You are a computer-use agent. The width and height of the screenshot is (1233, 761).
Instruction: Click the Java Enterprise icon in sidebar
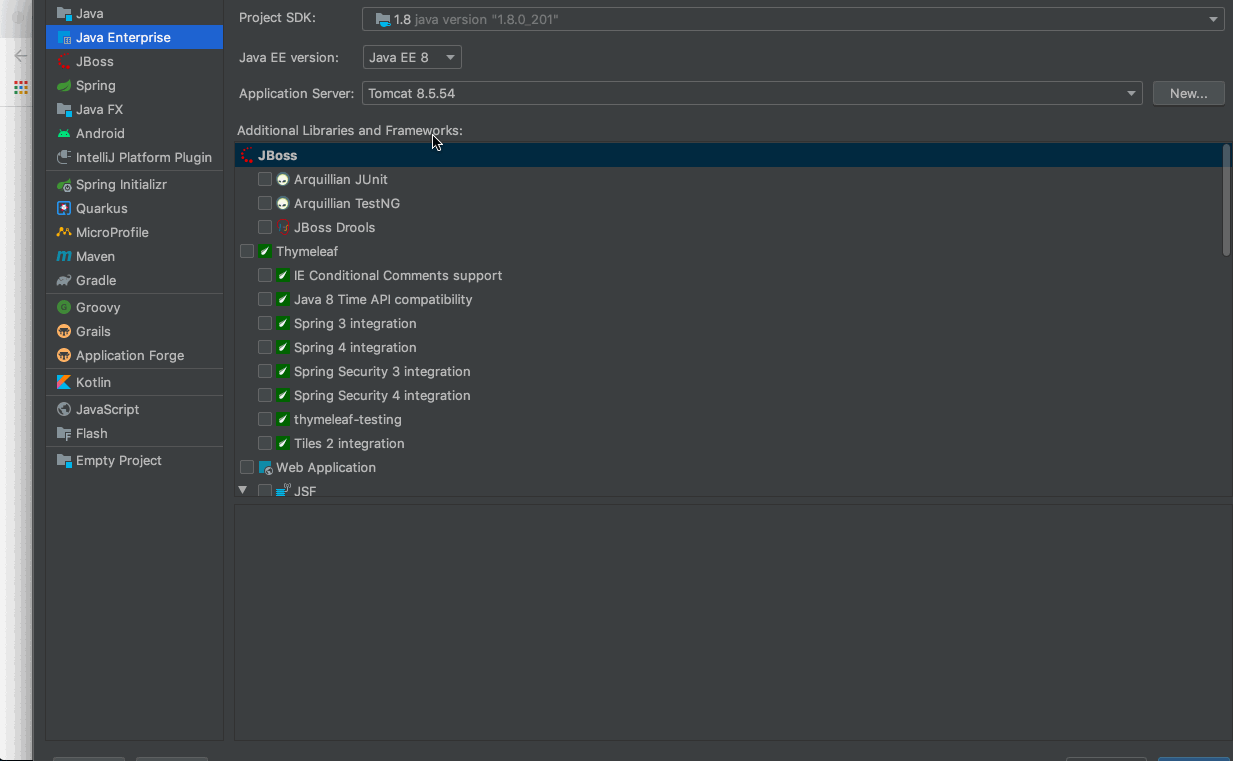tap(64, 38)
